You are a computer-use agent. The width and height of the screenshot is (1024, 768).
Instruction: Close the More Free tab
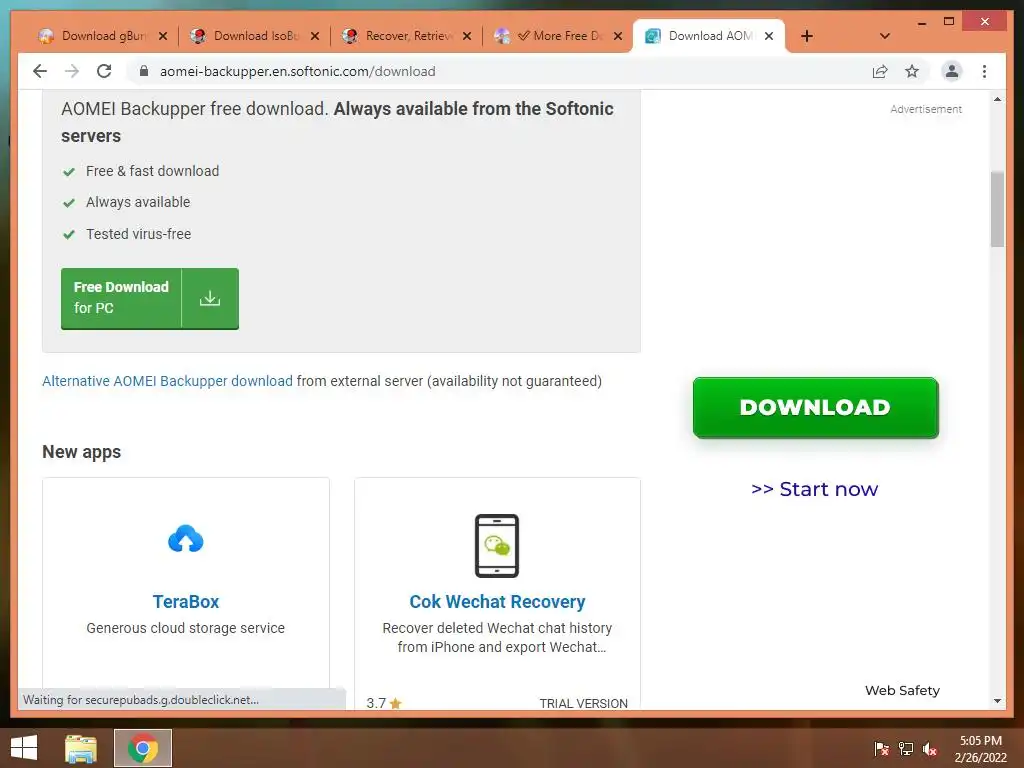[x=618, y=36]
